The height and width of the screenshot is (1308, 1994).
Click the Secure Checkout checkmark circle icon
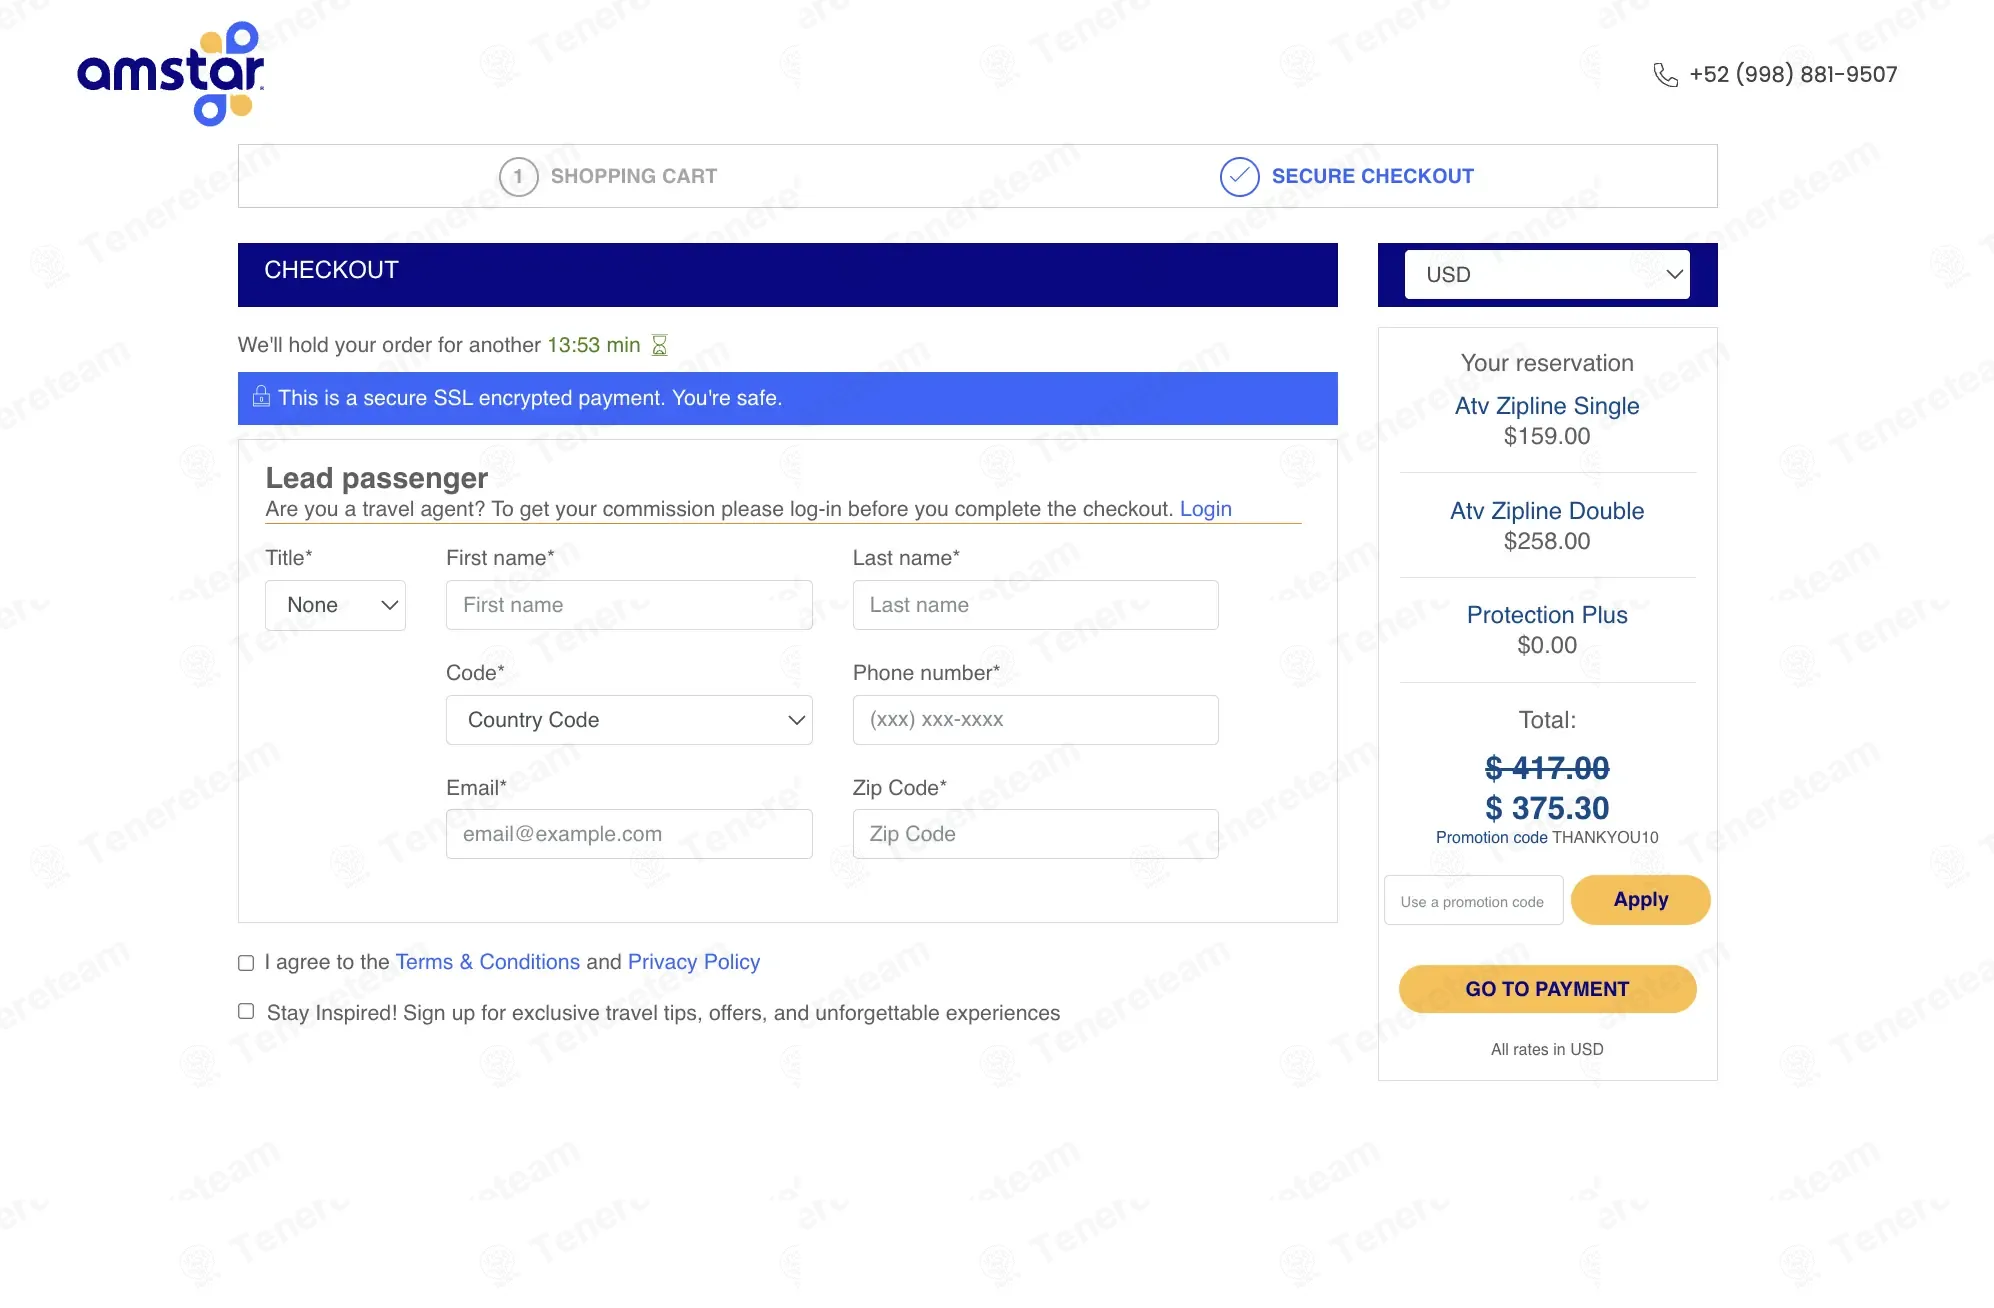[1239, 177]
